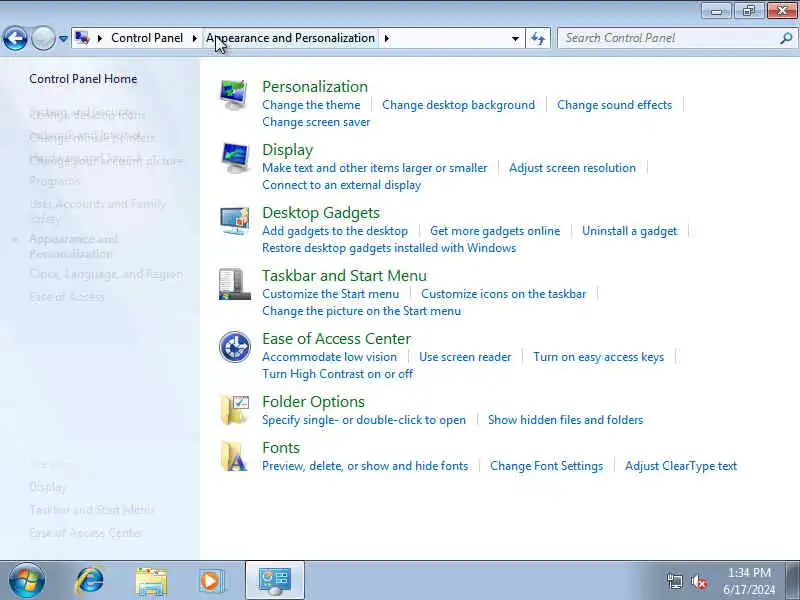Click the search magnifier icon
This screenshot has width=800, height=600.
786,38
